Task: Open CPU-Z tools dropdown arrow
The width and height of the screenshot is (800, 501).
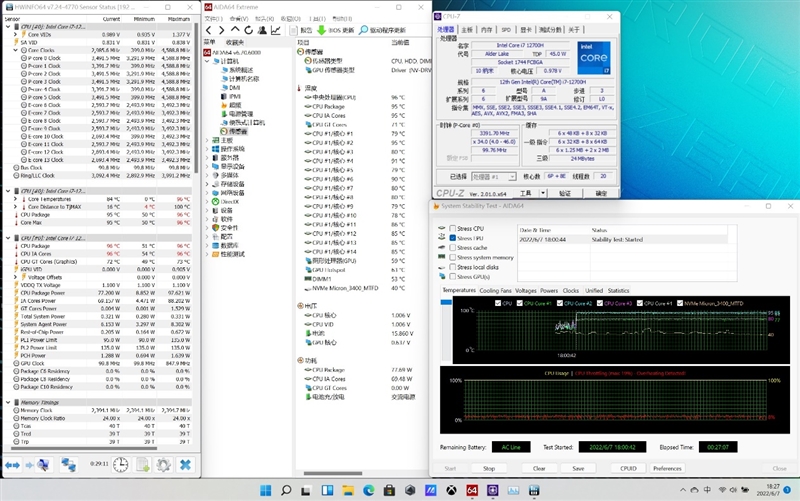Action: tap(543, 193)
